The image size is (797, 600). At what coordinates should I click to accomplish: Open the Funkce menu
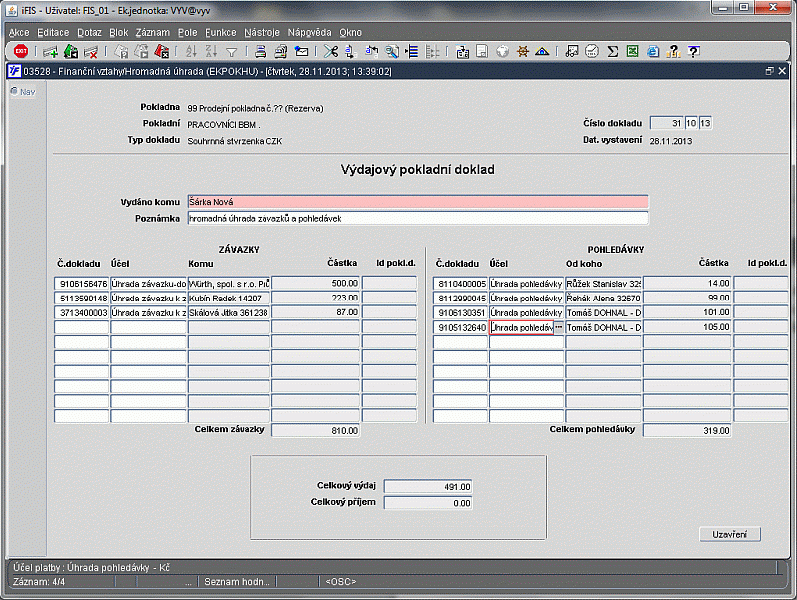click(221, 33)
